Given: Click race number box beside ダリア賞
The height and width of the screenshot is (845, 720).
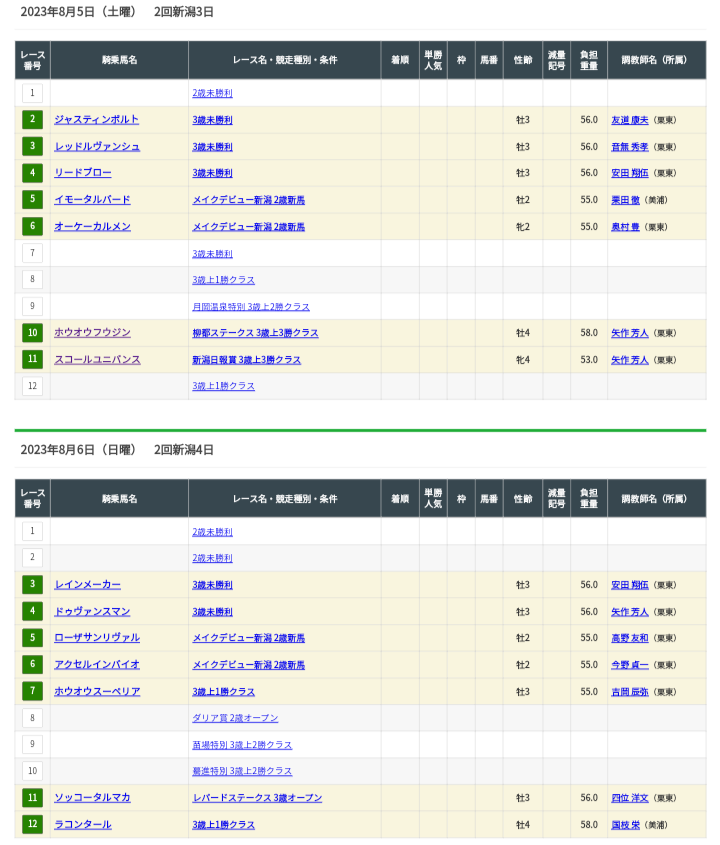Looking at the screenshot, I should [32, 718].
